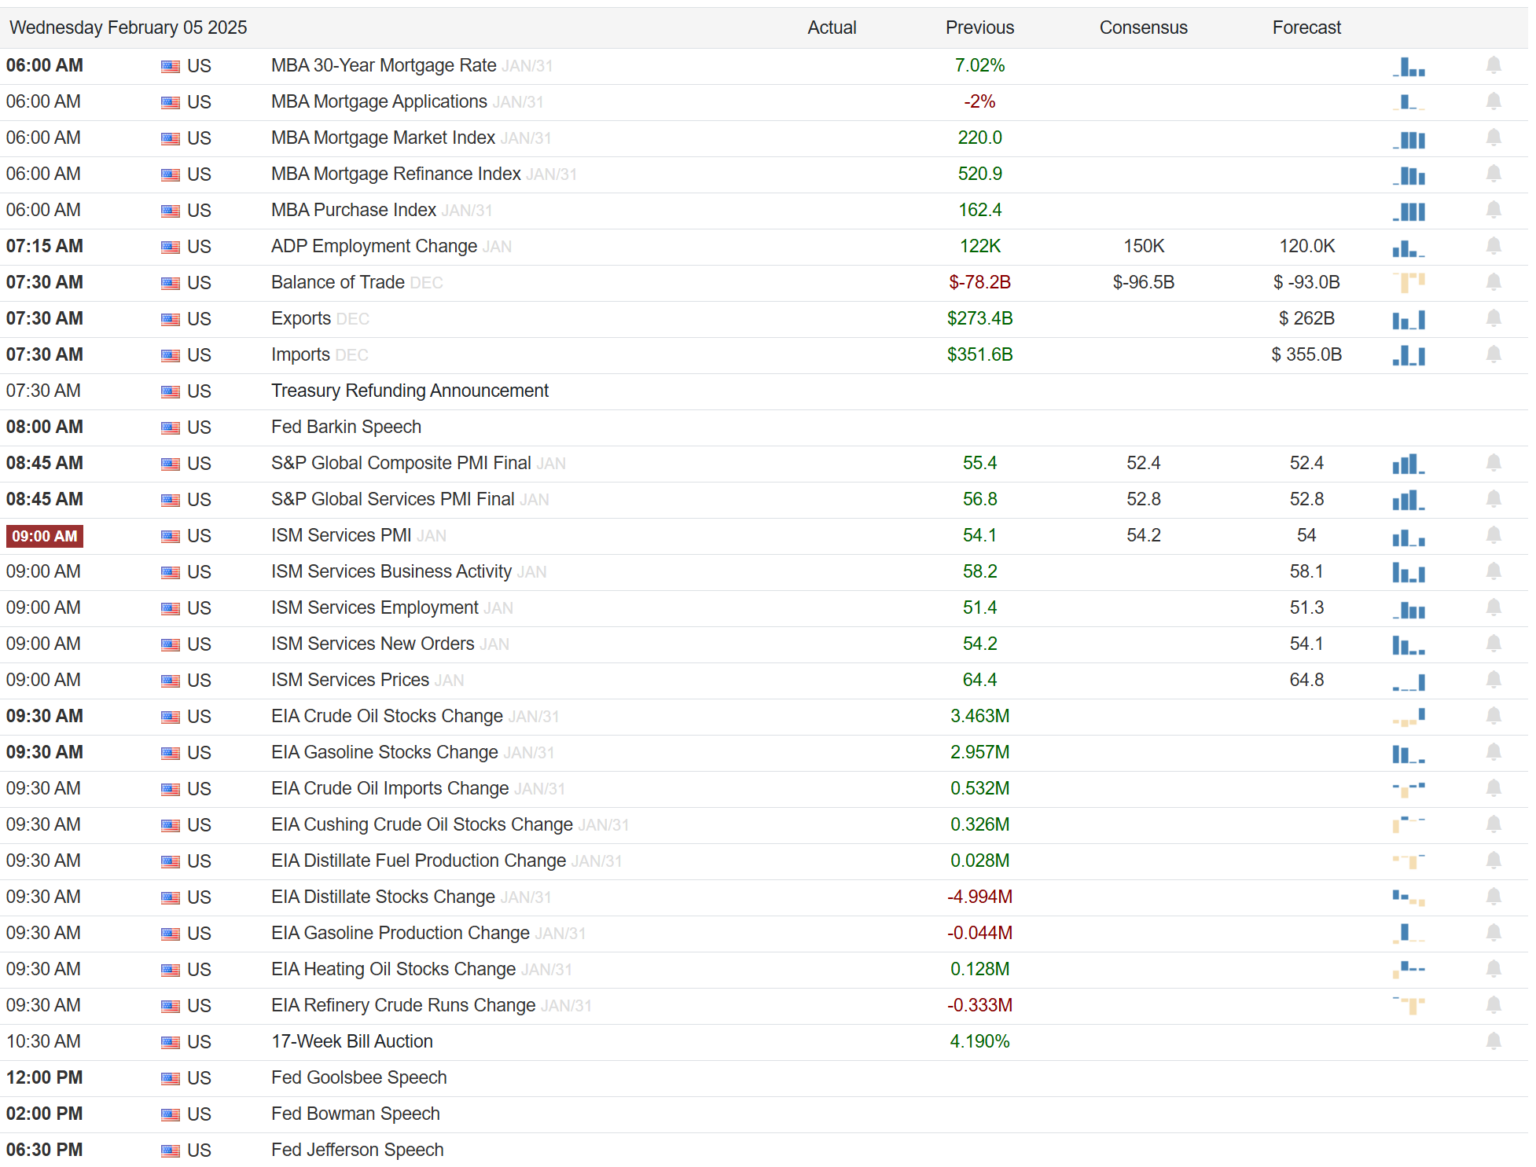View EIA Crude Oil Stocks Change chart
The width and height of the screenshot is (1536, 1167).
pos(1408,717)
